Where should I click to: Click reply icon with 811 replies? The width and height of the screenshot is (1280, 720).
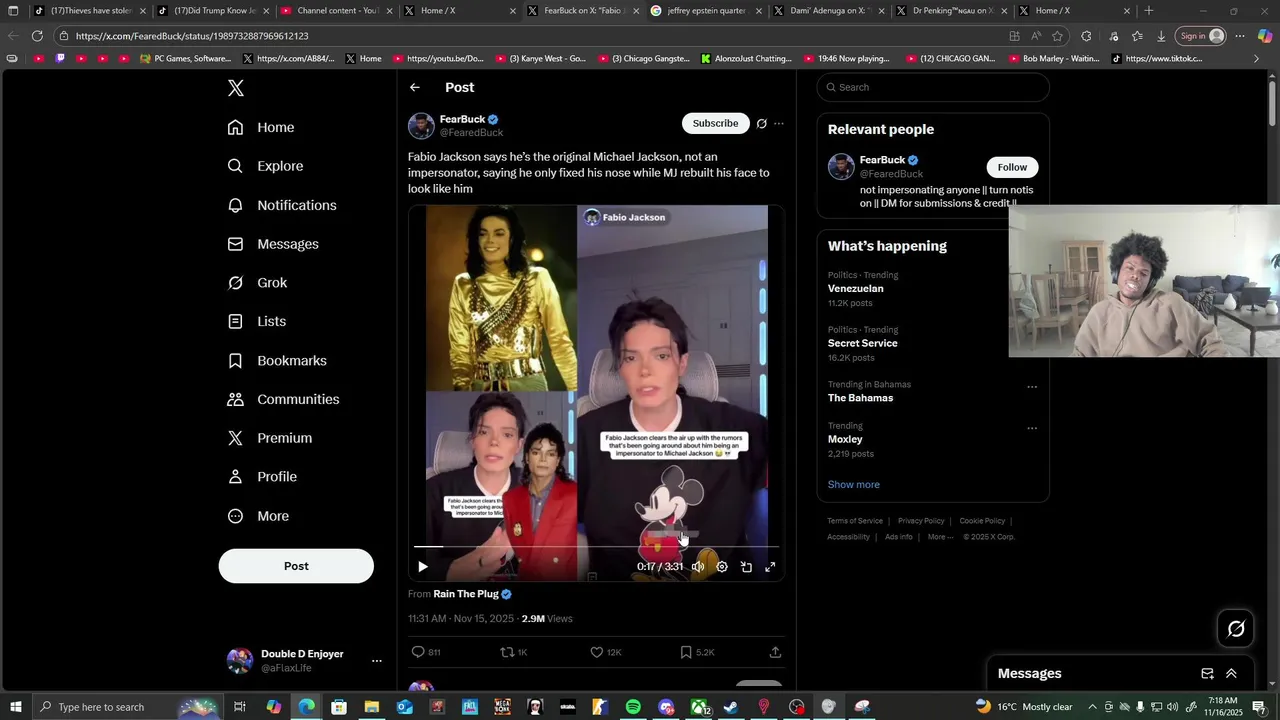(418, 652)
